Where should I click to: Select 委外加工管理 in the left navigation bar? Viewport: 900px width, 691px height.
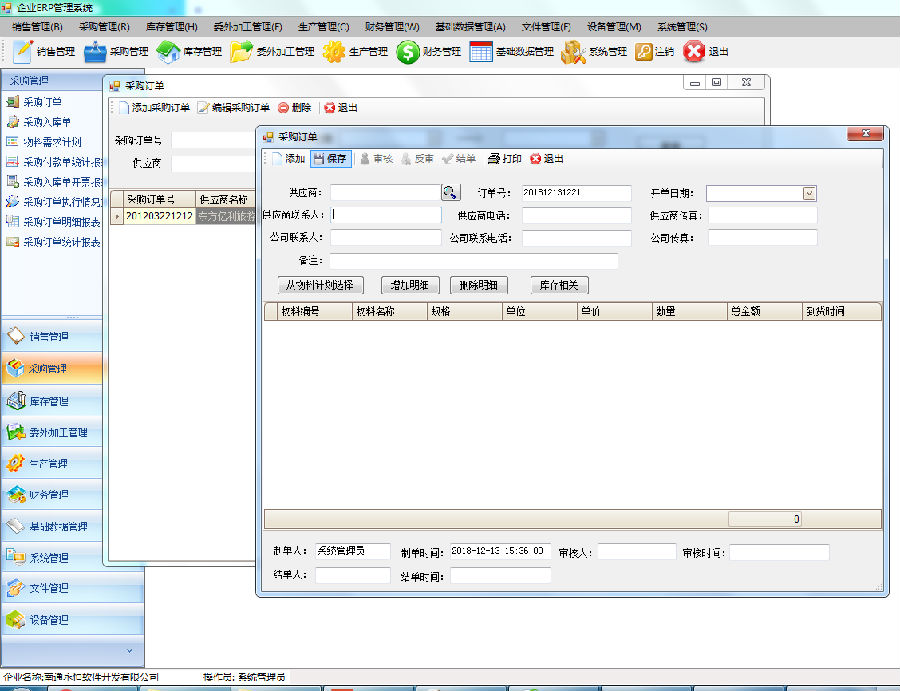[52, 432]
